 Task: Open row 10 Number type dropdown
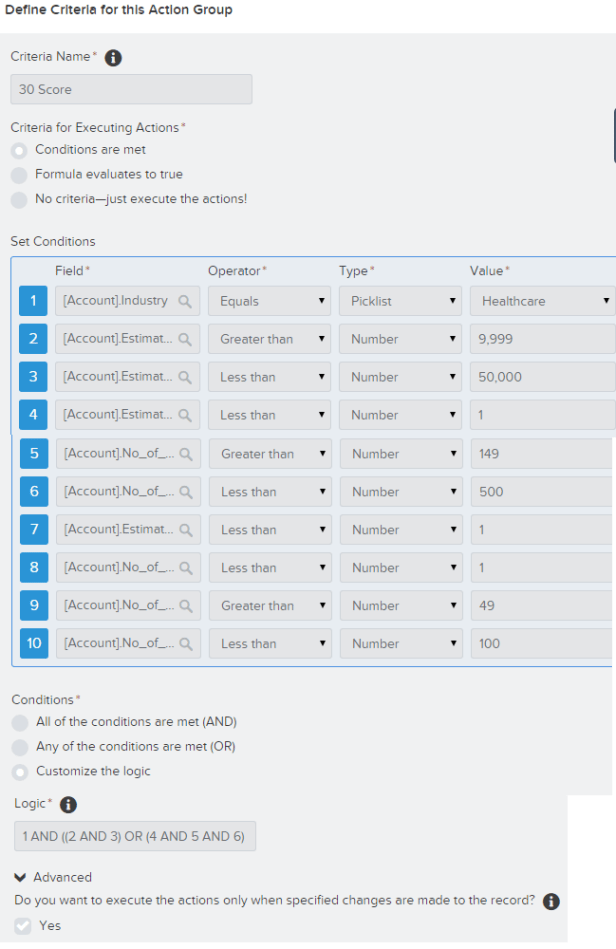coord(401,643)
